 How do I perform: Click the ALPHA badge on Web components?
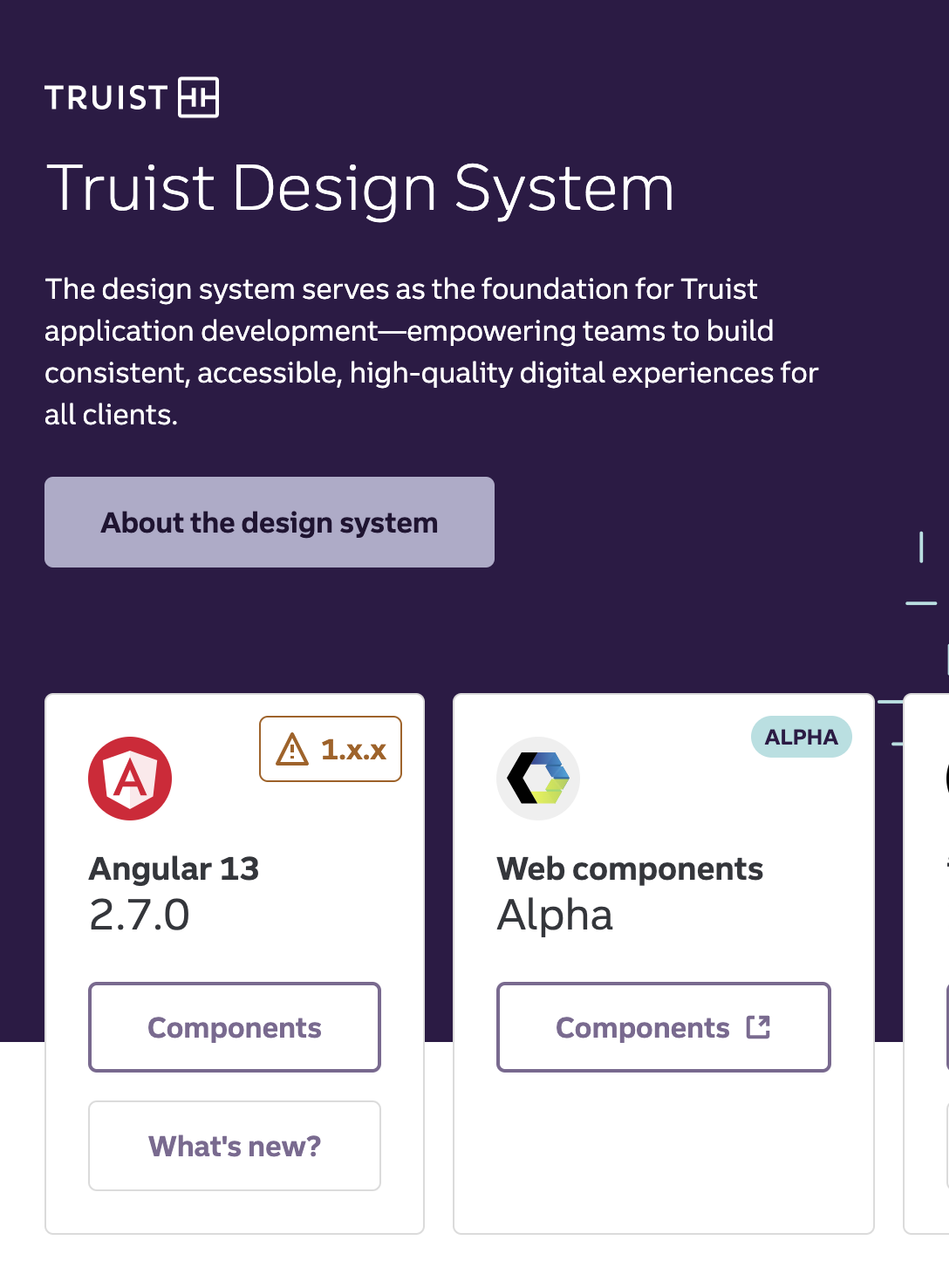(801, 737)
